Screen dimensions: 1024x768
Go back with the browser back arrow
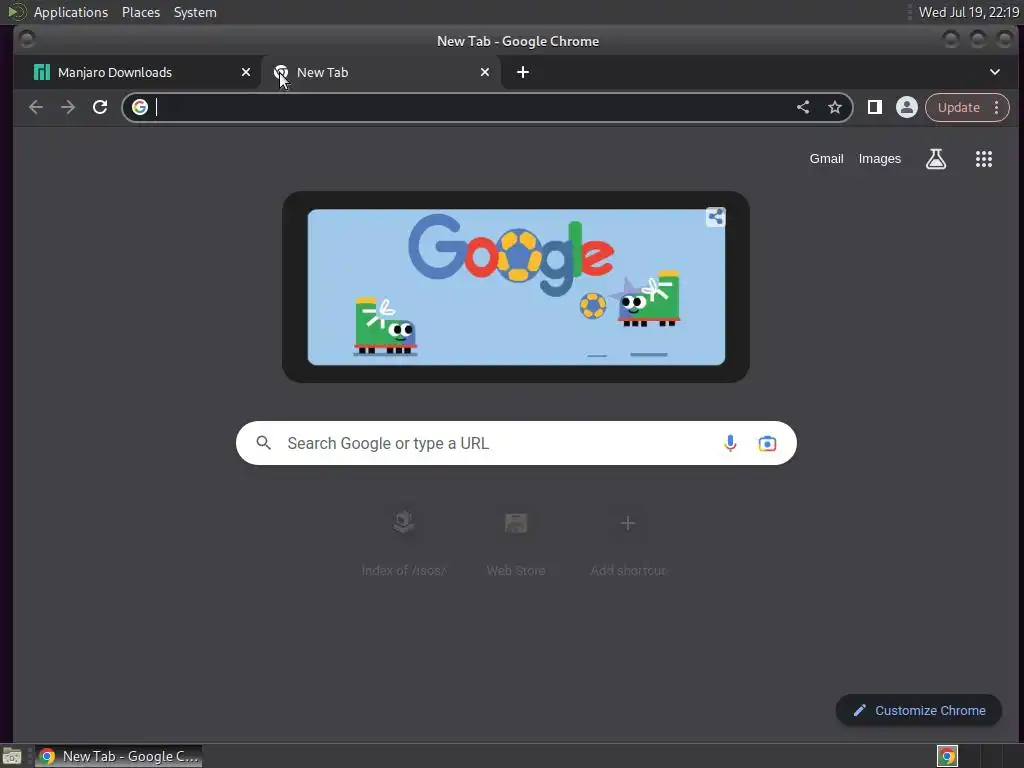tap(36, 107)
